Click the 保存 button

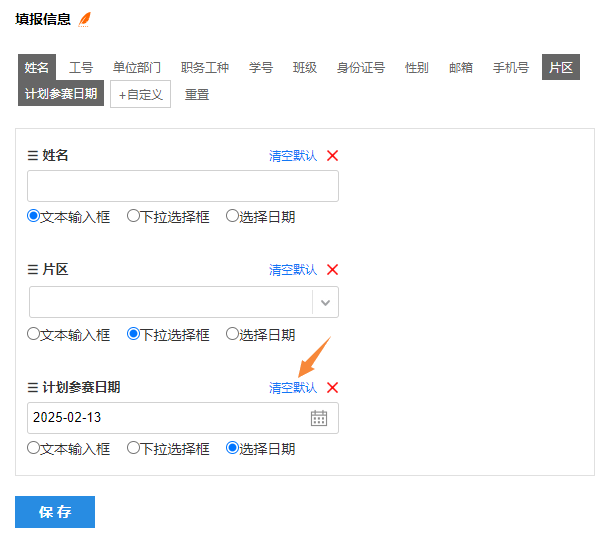click(55, 512)
